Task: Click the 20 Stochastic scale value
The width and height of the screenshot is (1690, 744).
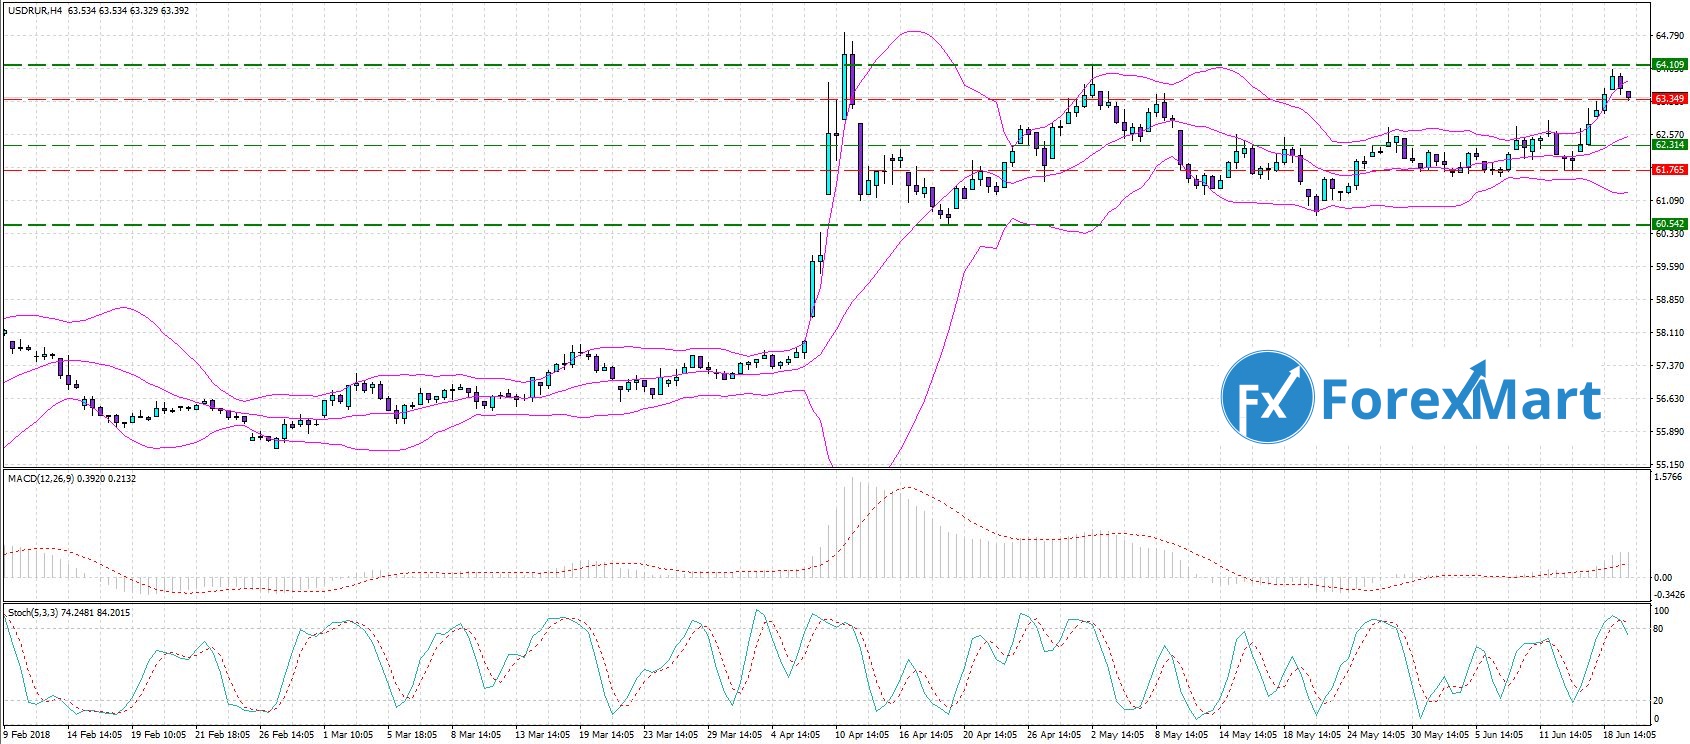Action: (x=1660, y=700)
